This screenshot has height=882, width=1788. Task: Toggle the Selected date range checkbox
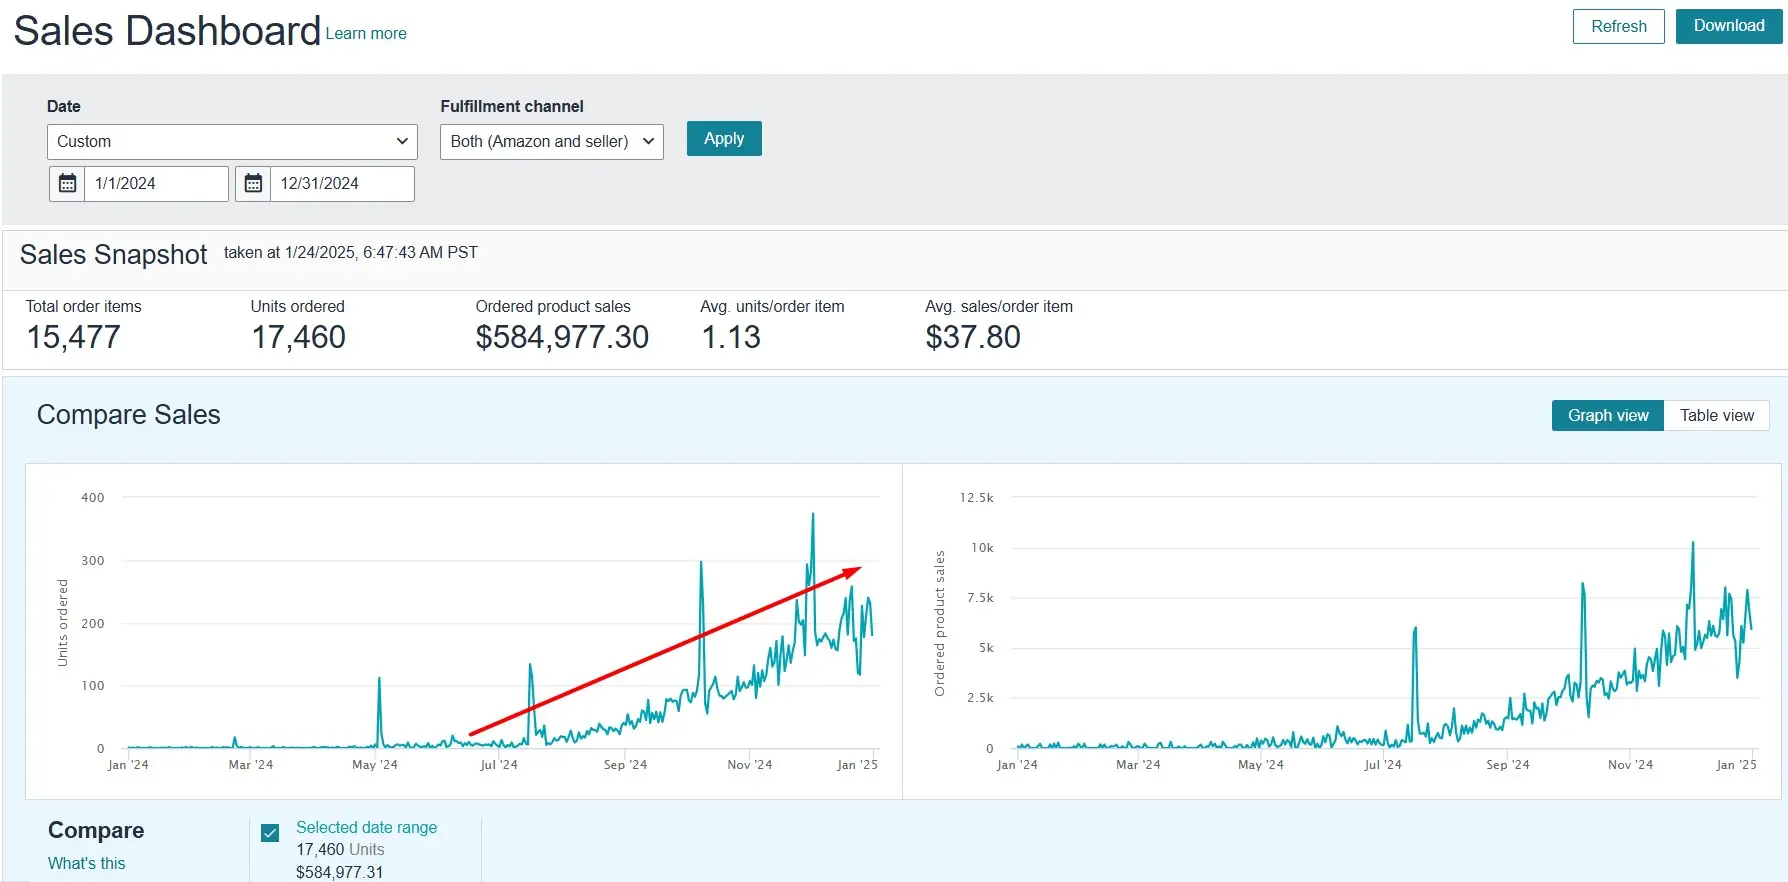[270, 833]
